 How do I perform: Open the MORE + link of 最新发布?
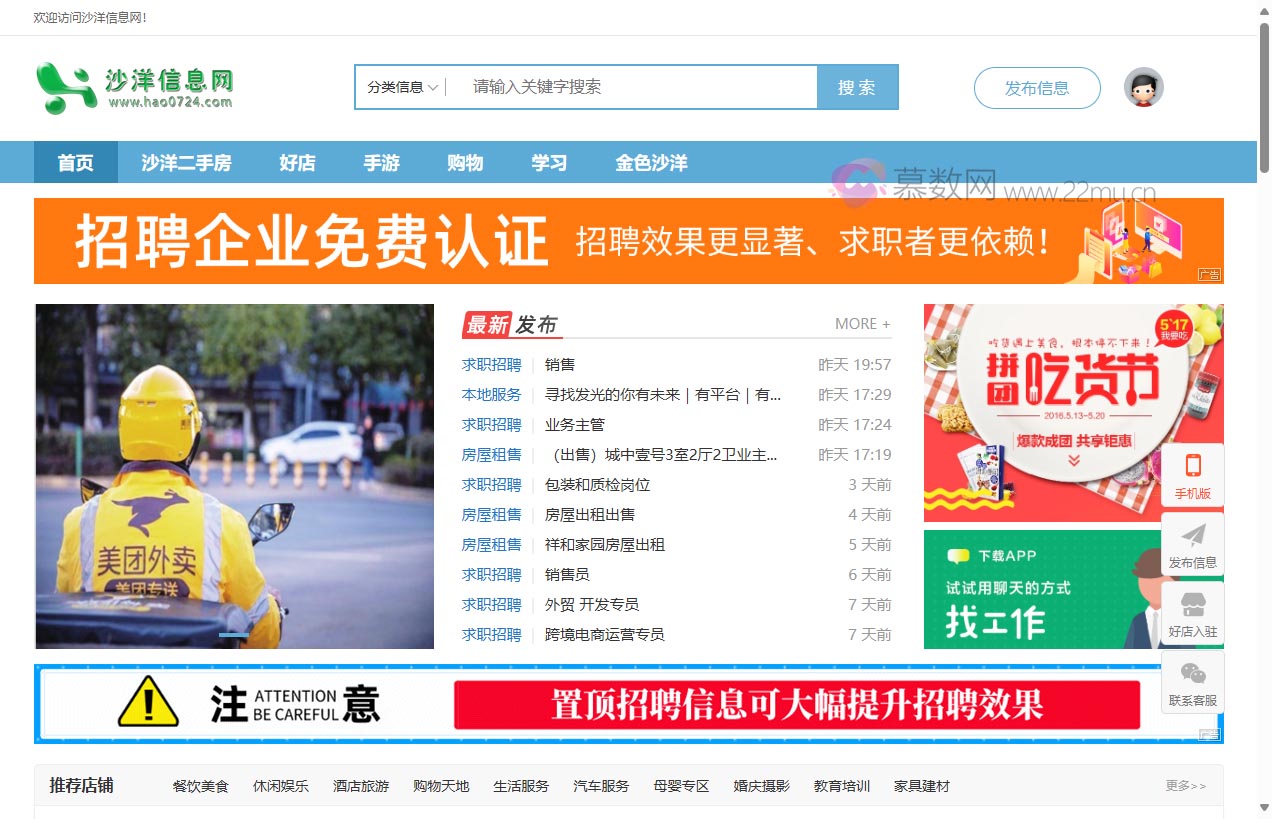coord(862,323)
